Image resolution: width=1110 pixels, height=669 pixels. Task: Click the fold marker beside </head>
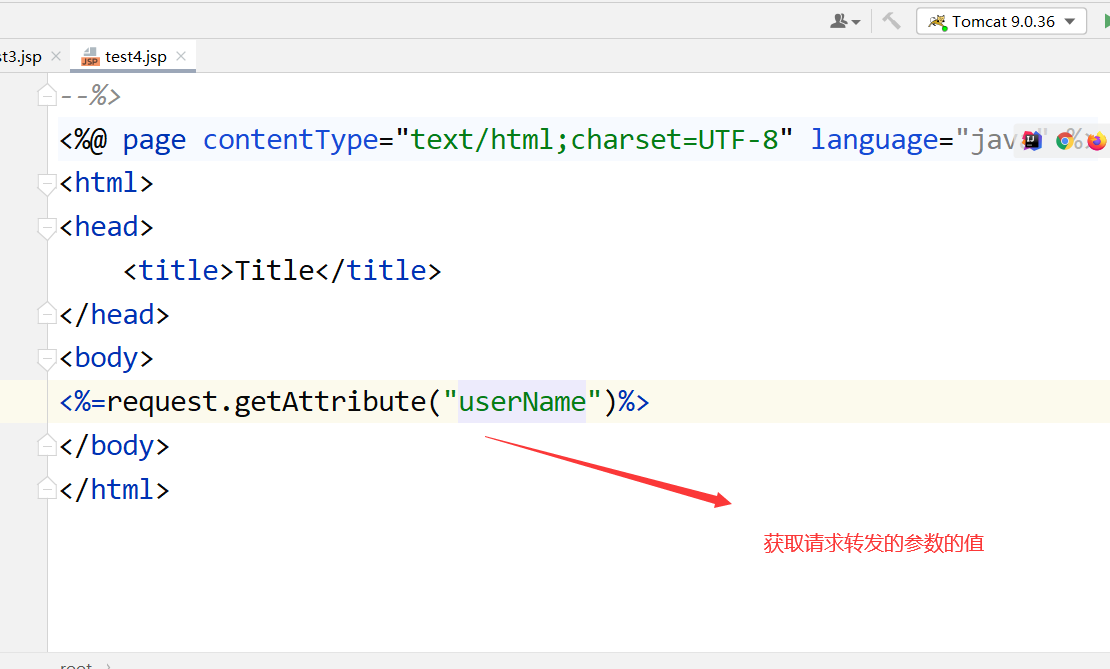tap(47, 314)
